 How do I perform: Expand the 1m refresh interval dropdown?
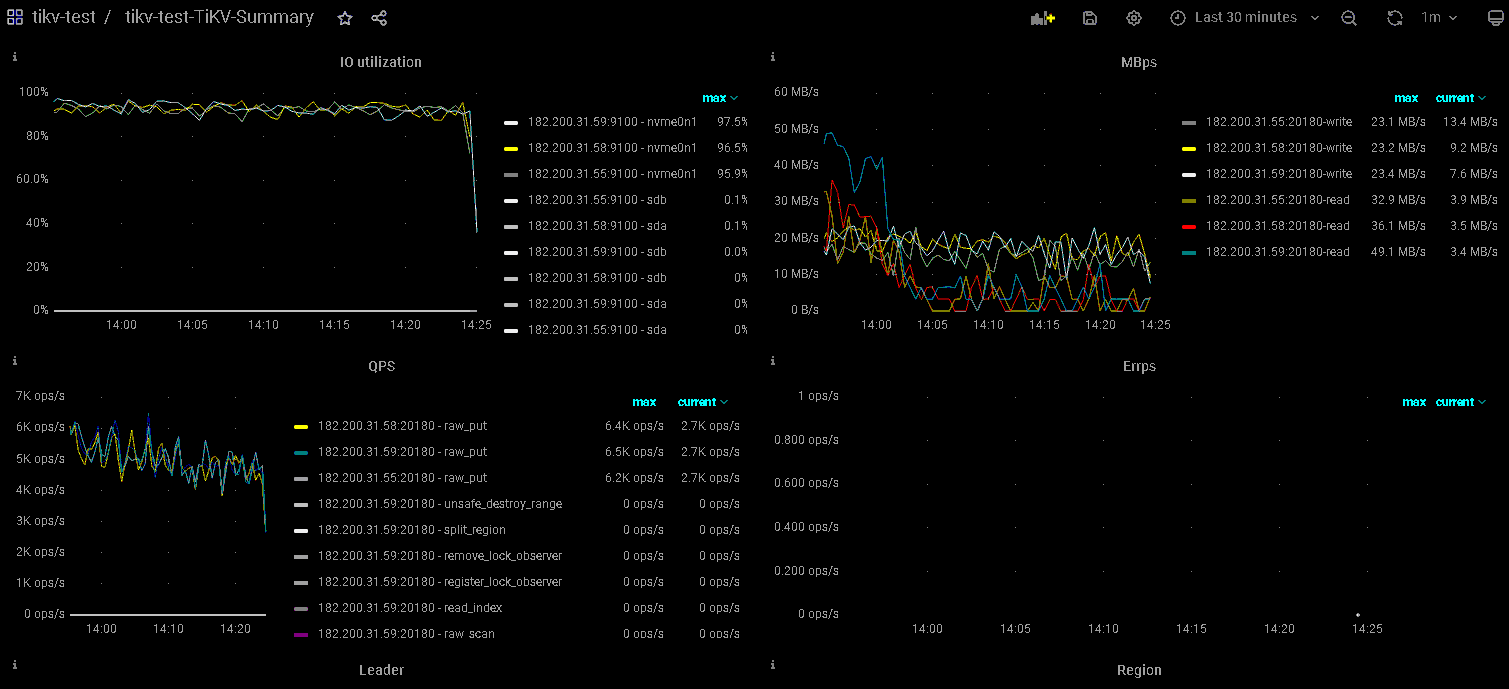click(x=1440, y=18)
